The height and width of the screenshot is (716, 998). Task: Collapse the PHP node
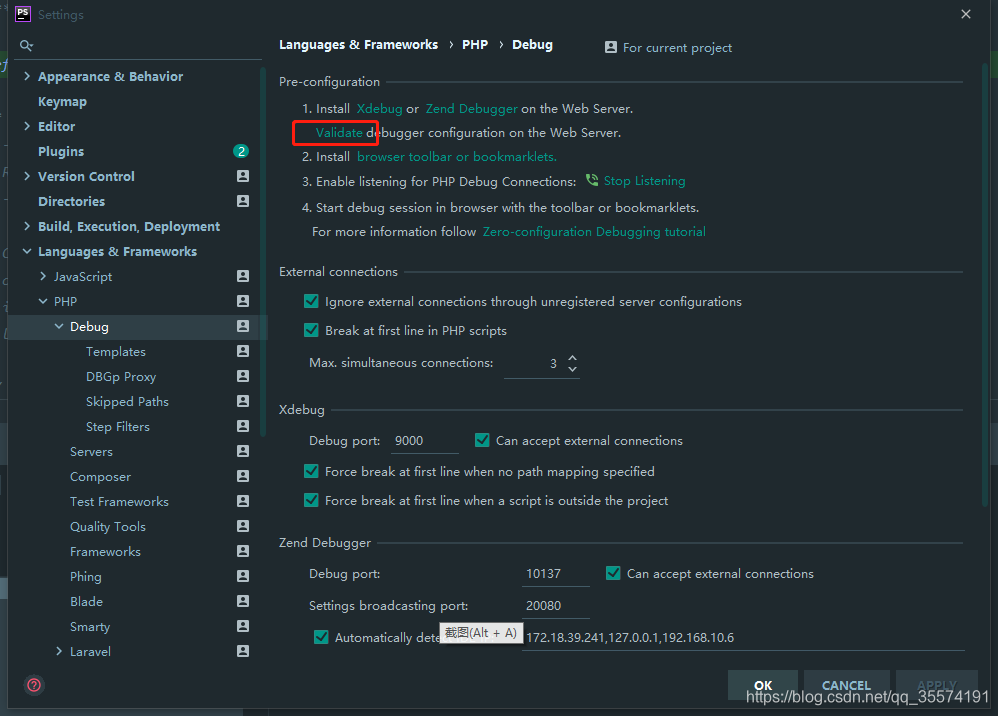pos(43,301)
